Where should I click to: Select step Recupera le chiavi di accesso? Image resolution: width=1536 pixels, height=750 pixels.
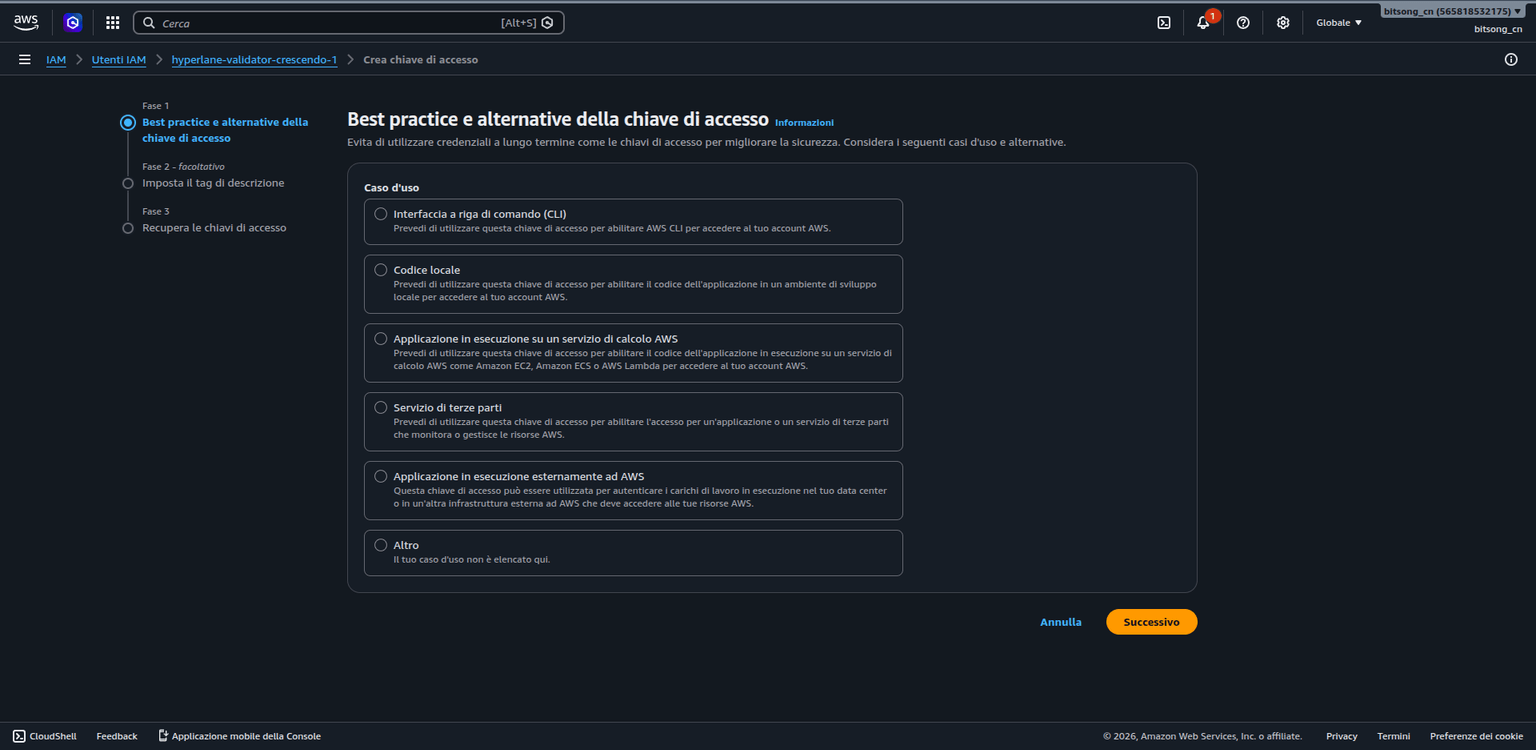tap(214, 228)
